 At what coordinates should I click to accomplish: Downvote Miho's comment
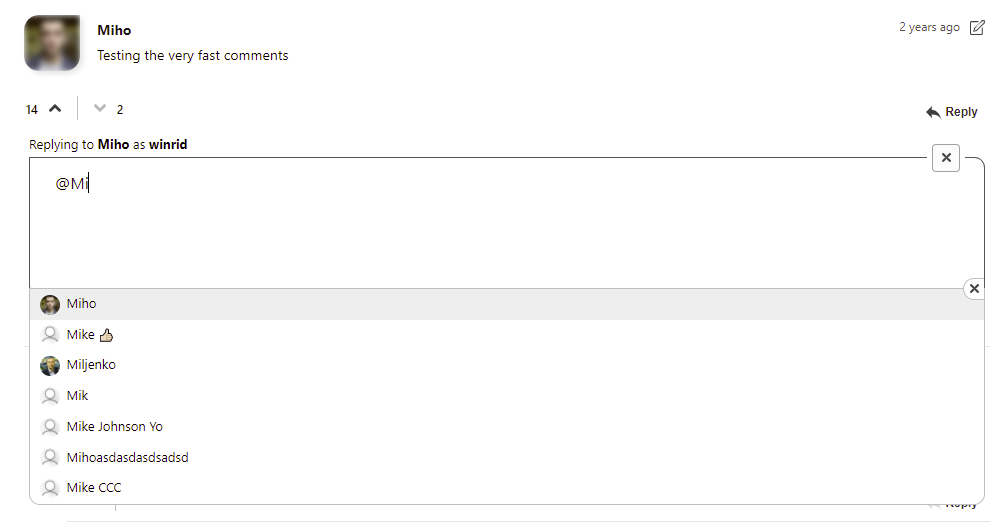point(99,109)
